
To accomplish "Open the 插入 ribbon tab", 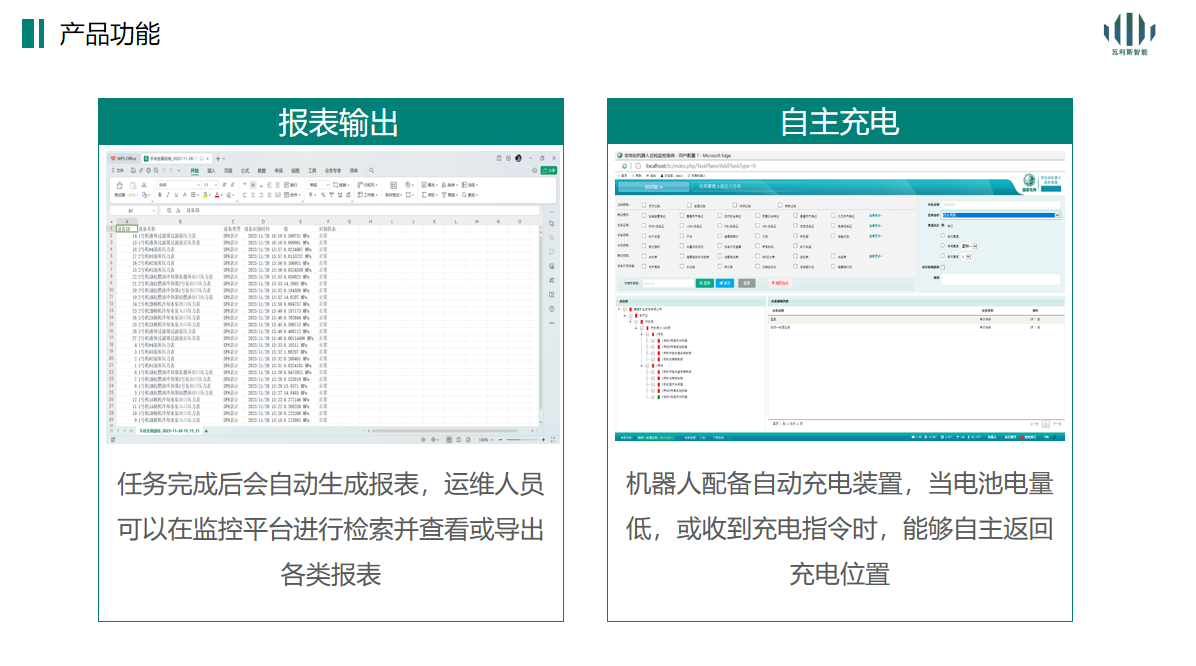I will (x=211, y=171).
